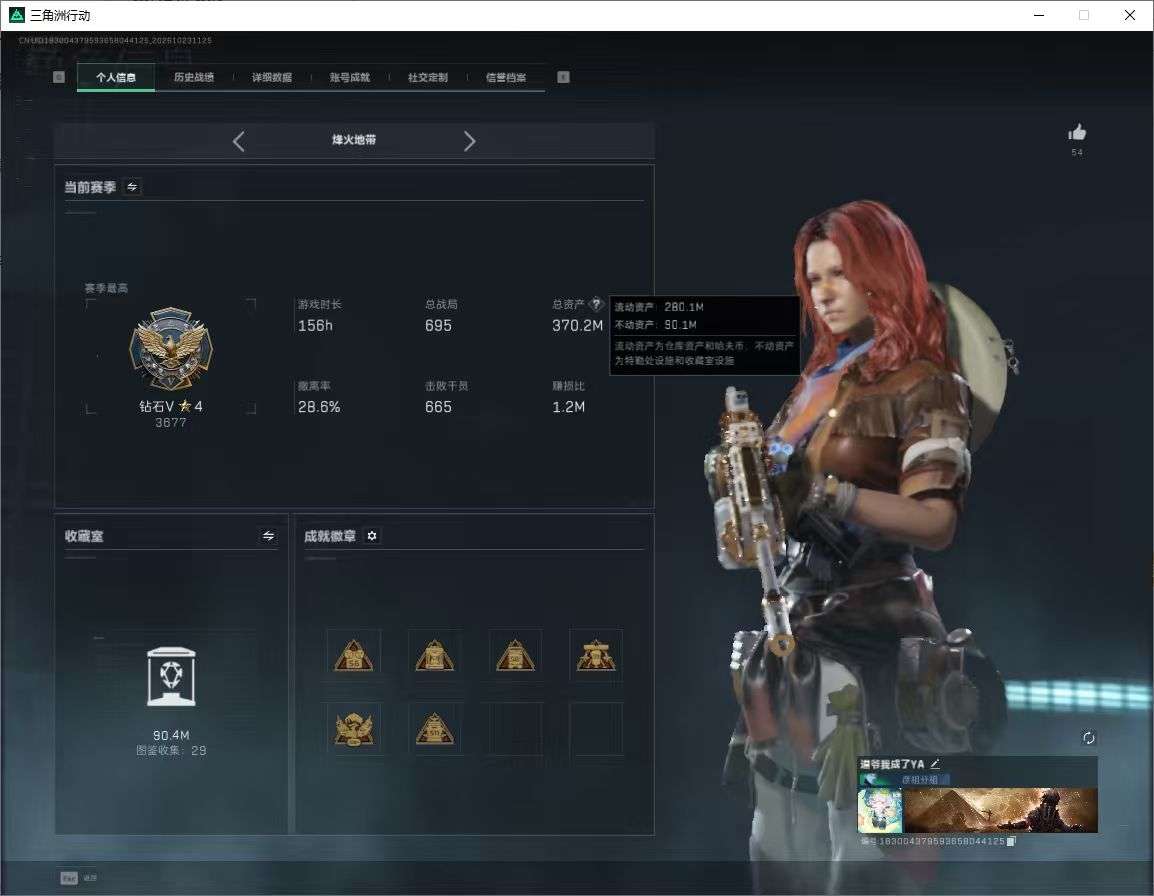Edit the nickname with the pencil icon

(x=935, y=763)
